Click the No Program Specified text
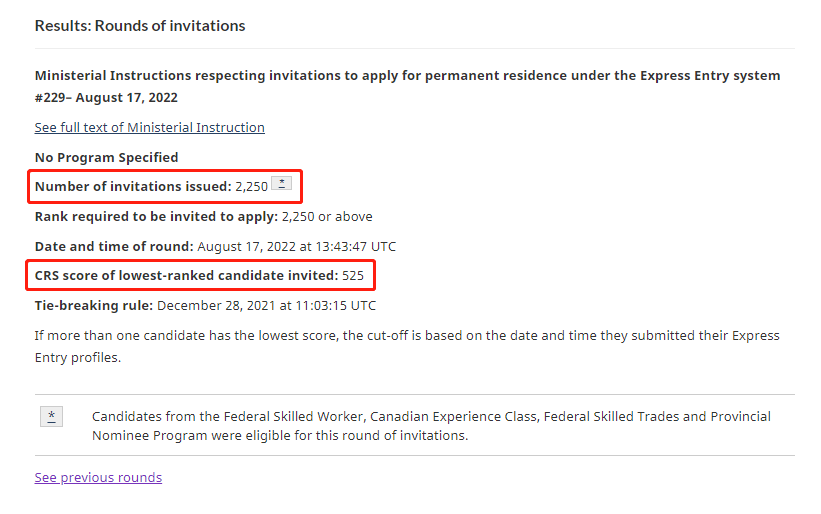Screen dimensions: 821x514 coord(106,158)
